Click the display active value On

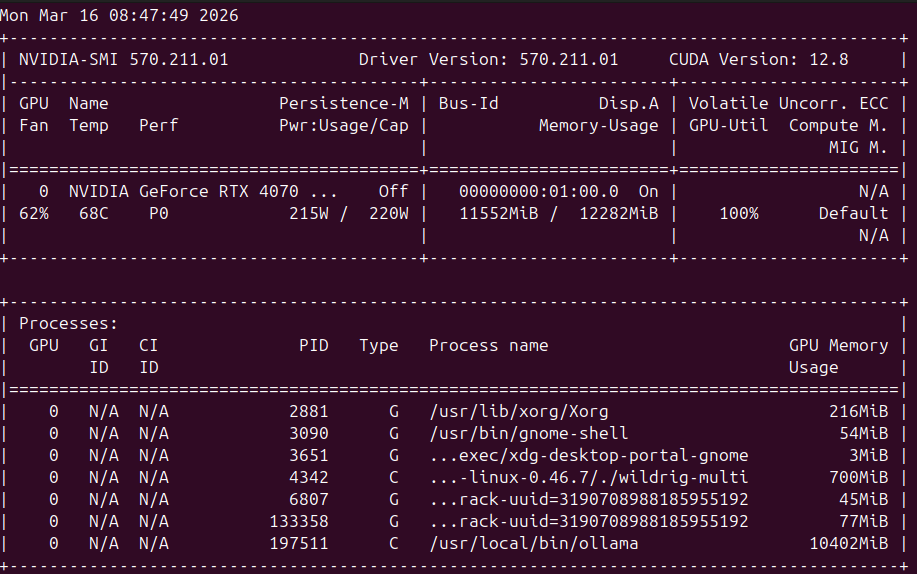[649, 192]
